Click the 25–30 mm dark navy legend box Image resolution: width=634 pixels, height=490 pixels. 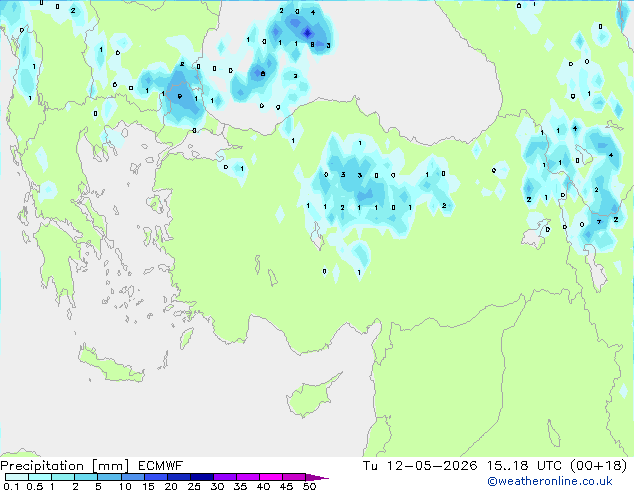tap(202, 477)
